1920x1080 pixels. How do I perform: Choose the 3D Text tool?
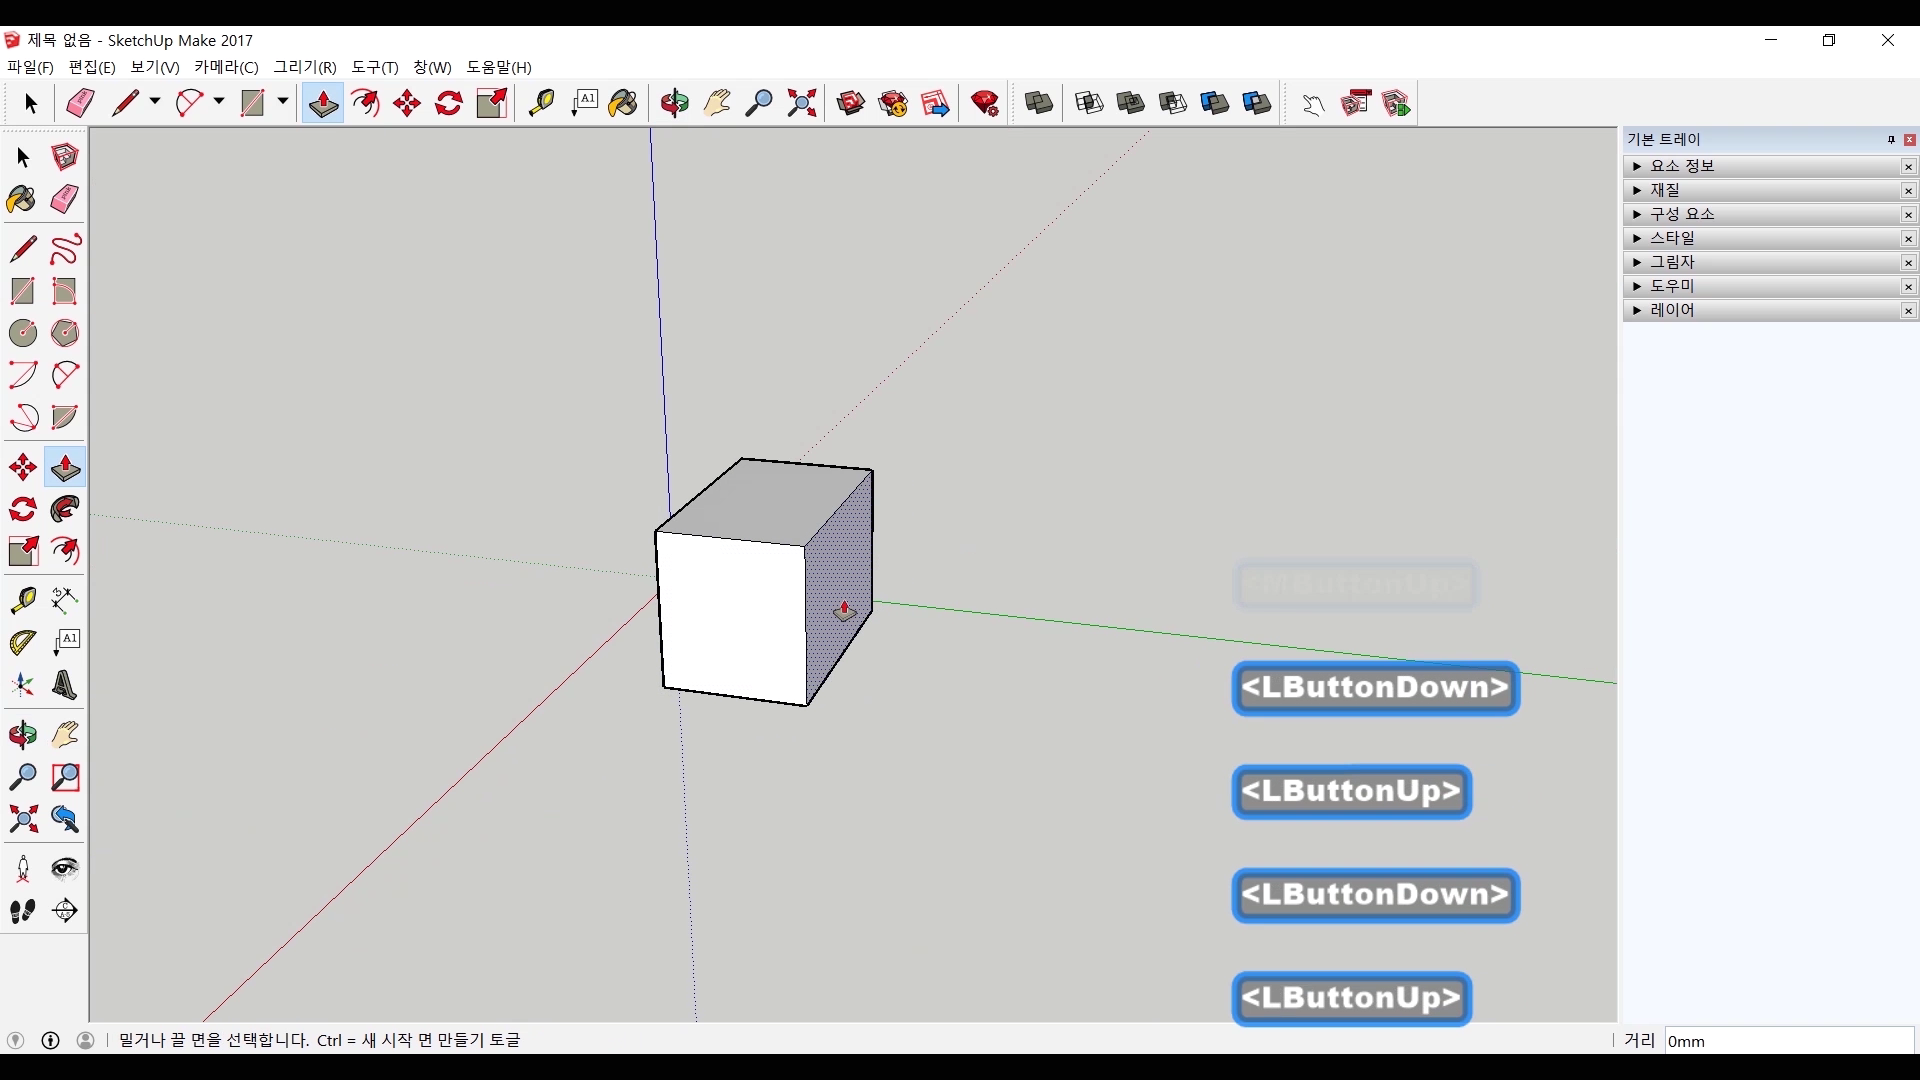[65, 685]
